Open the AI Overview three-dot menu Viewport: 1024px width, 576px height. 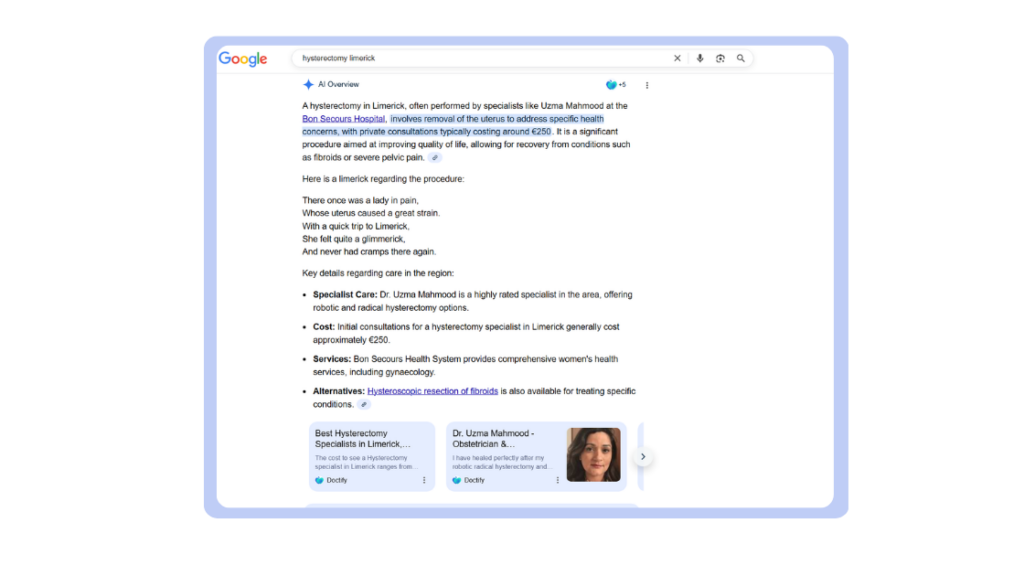tap(647, 85)
